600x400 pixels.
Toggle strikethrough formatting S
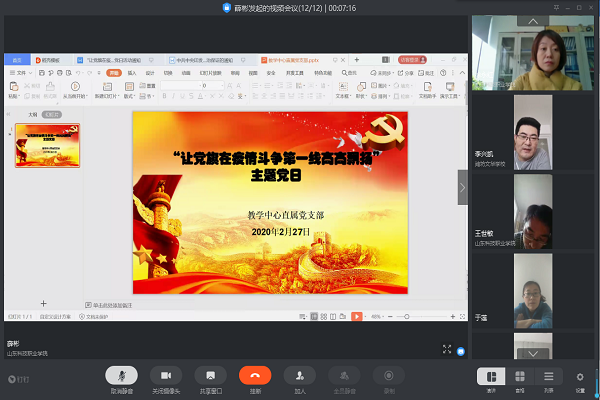pyautogui.click(x=191, y=96)
